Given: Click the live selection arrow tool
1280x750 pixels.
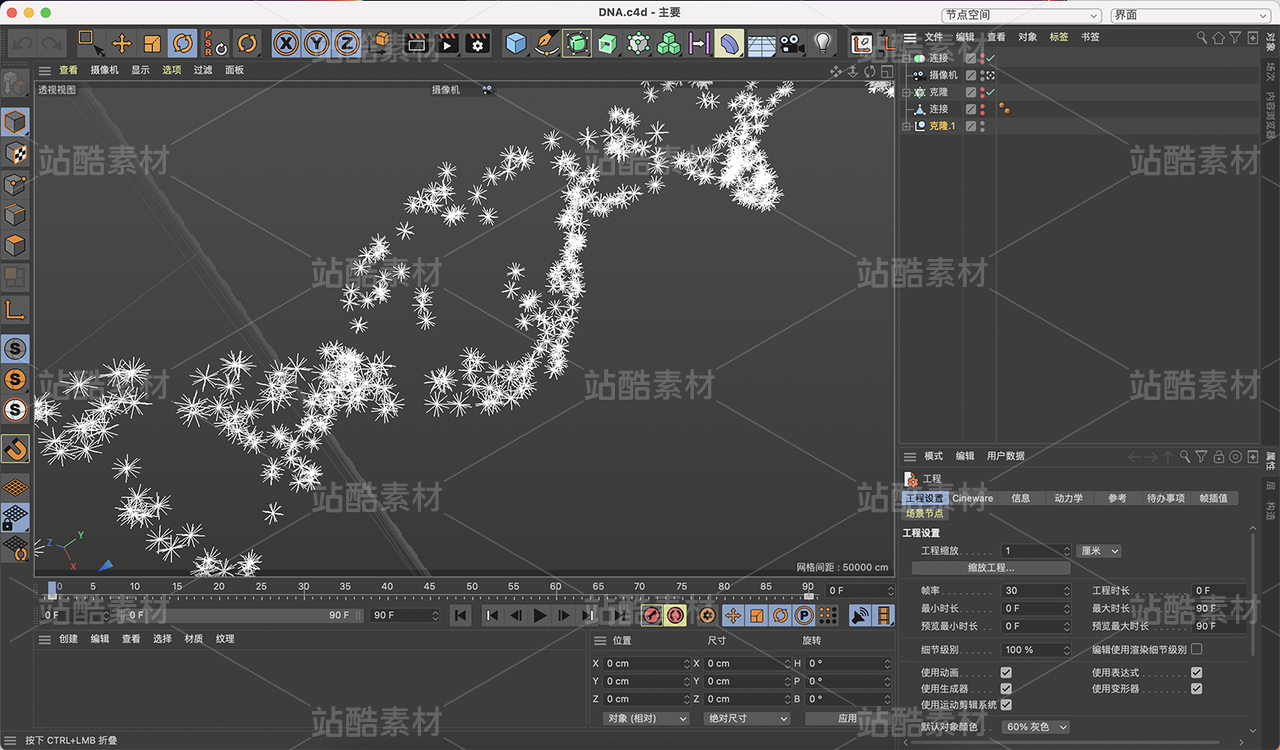Looking at the screenshot, I should [x=91, y=43].
